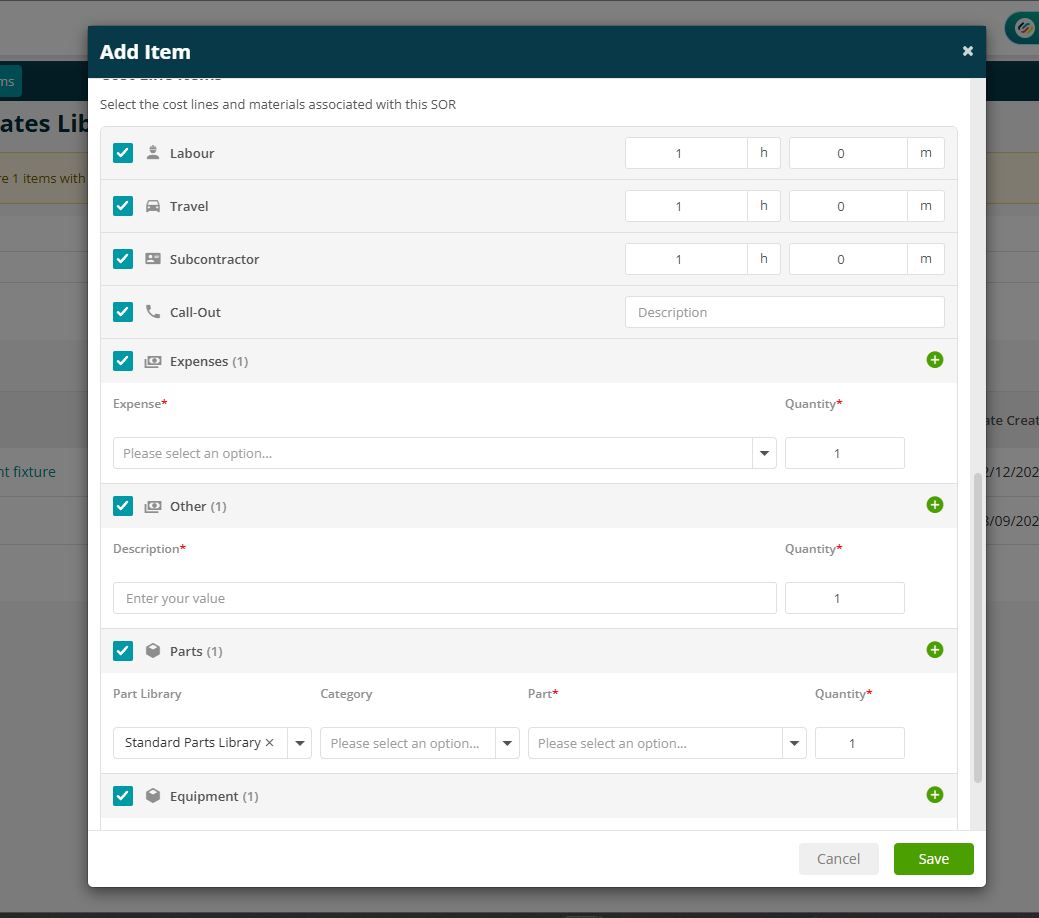Click the Other Quantity field

tap(844, 598)
